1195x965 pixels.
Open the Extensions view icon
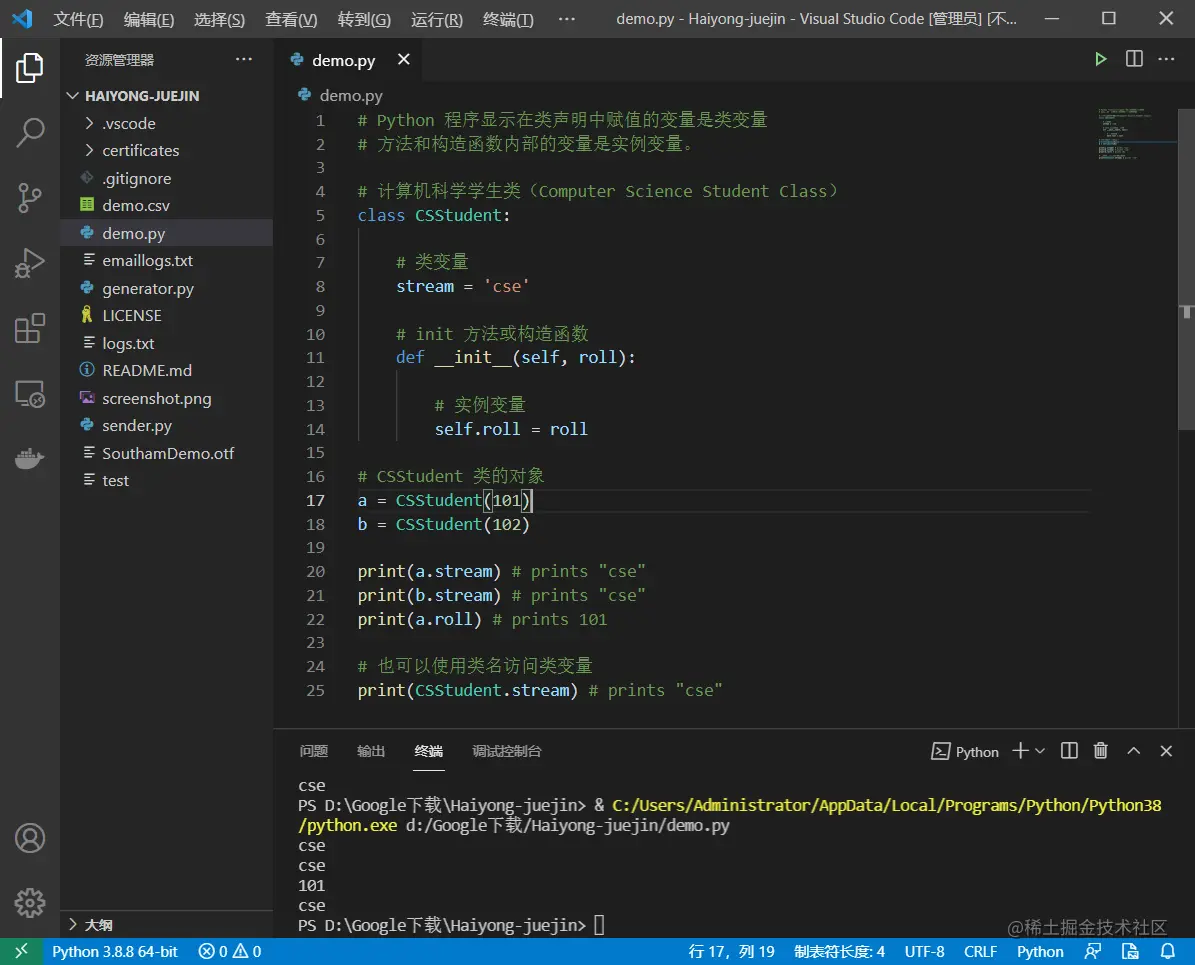[x=30, y=329]
